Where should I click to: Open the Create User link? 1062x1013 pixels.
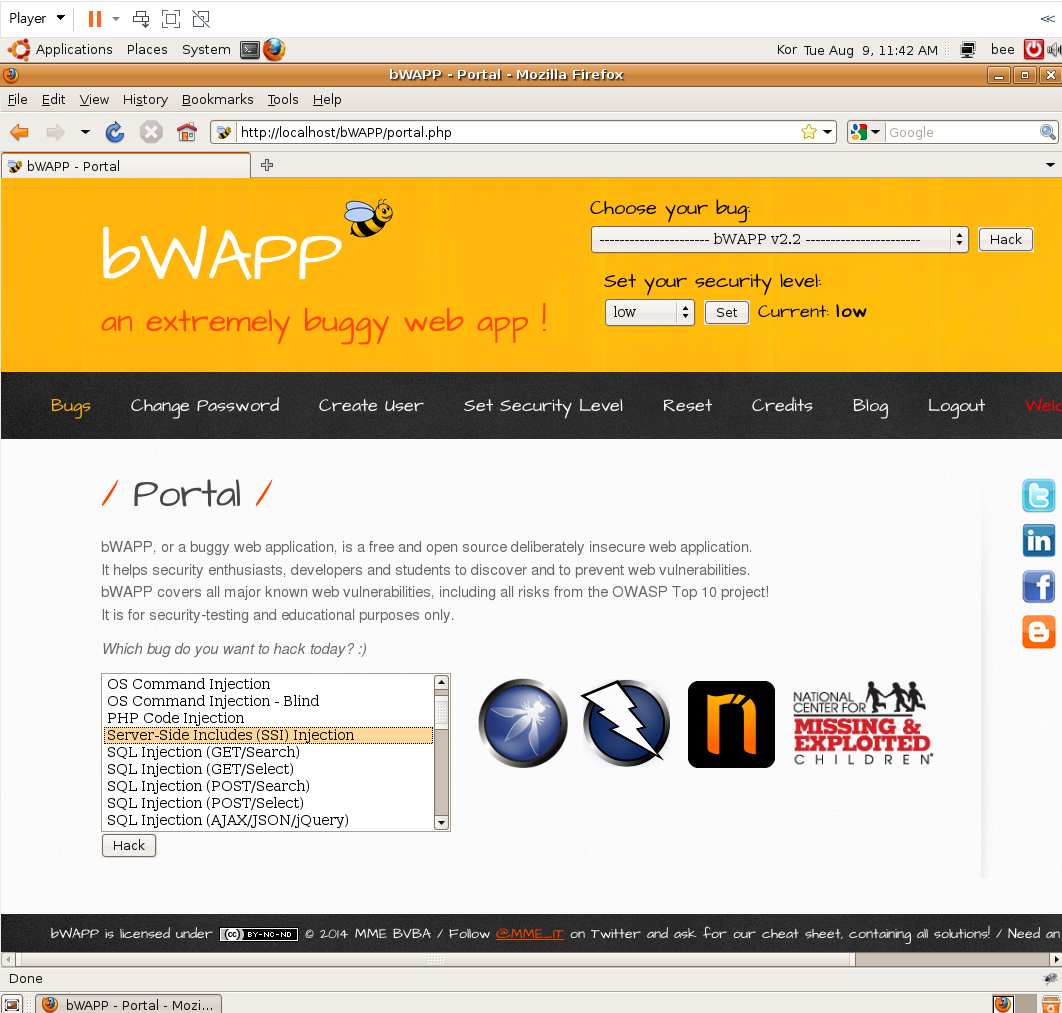(371, 406)
